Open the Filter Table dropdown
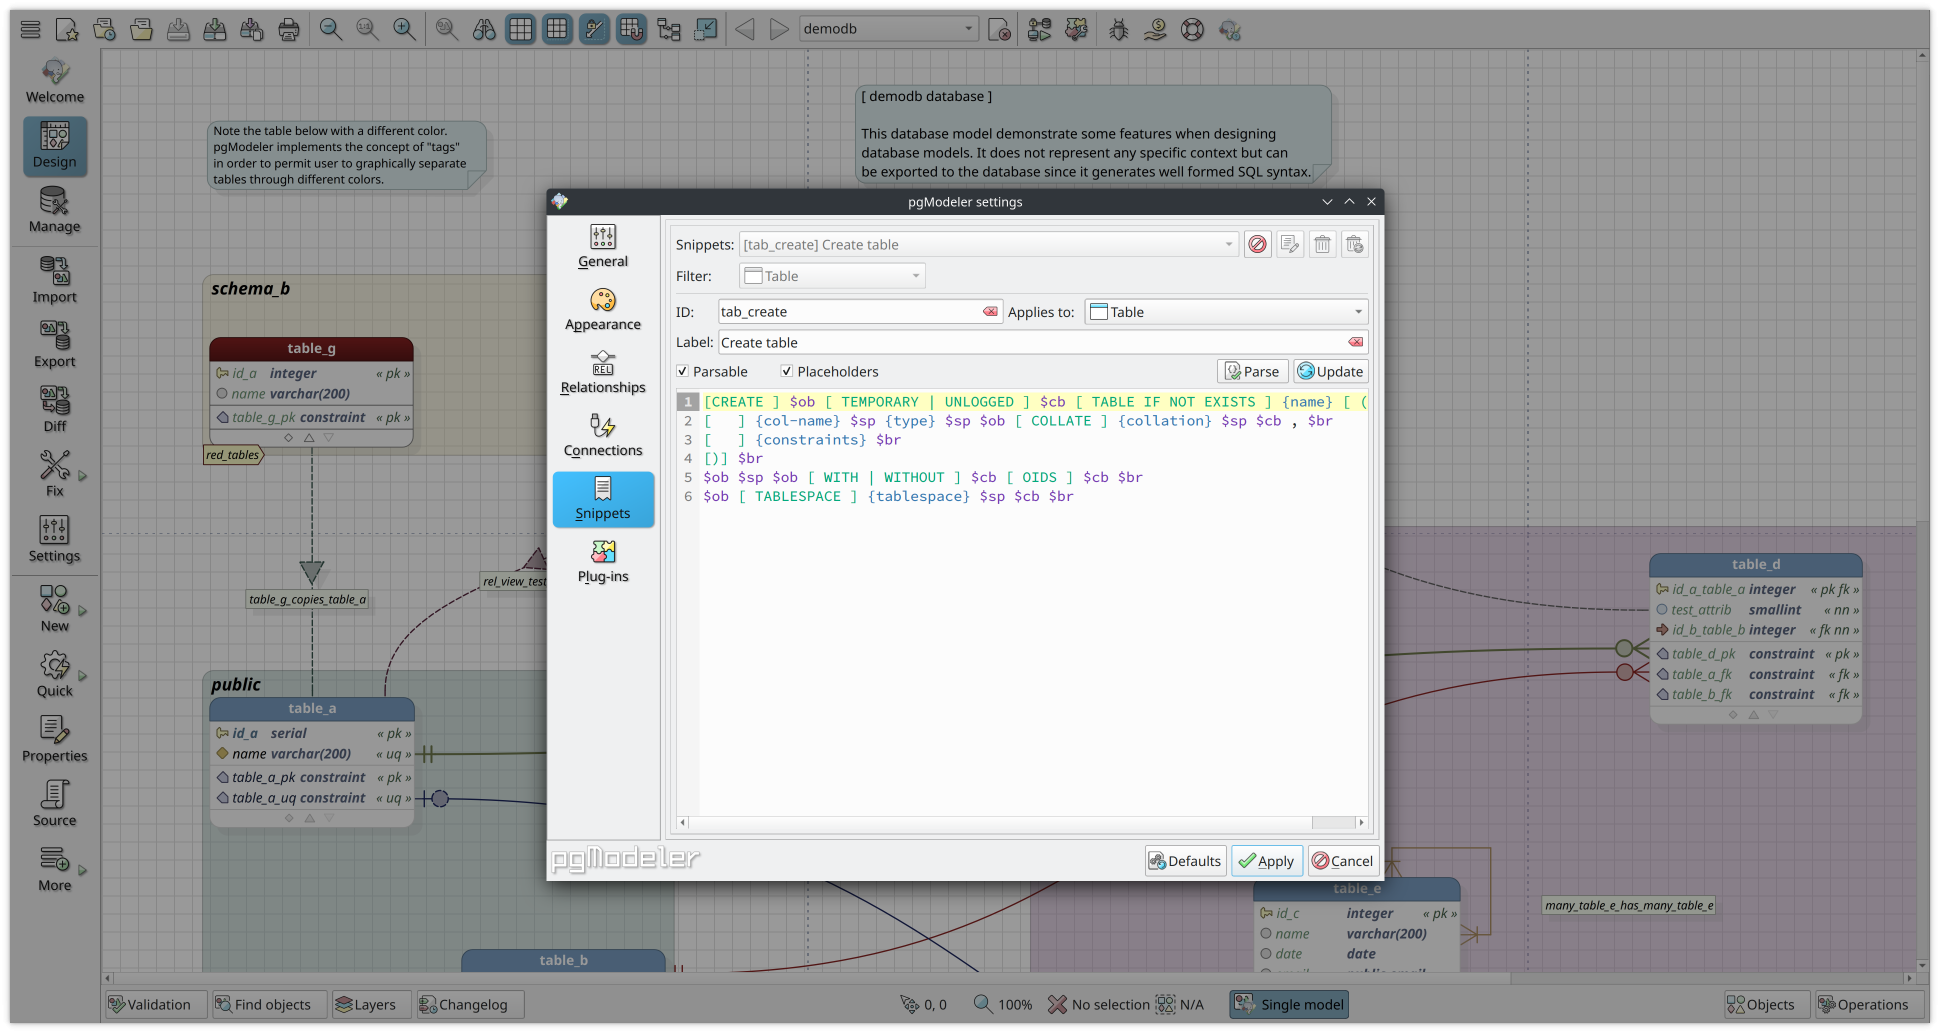This screenshot has width=1940, height=1033. click(832, 276)
